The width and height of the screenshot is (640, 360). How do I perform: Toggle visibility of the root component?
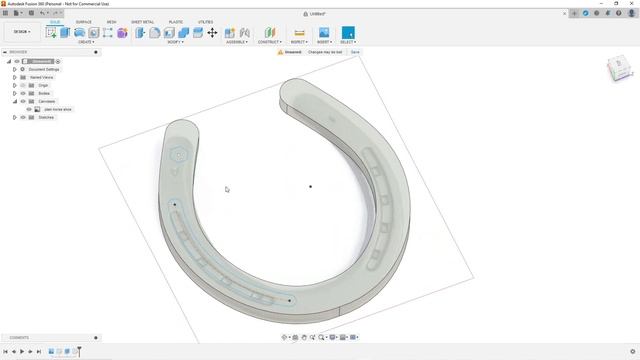(17, 61)
